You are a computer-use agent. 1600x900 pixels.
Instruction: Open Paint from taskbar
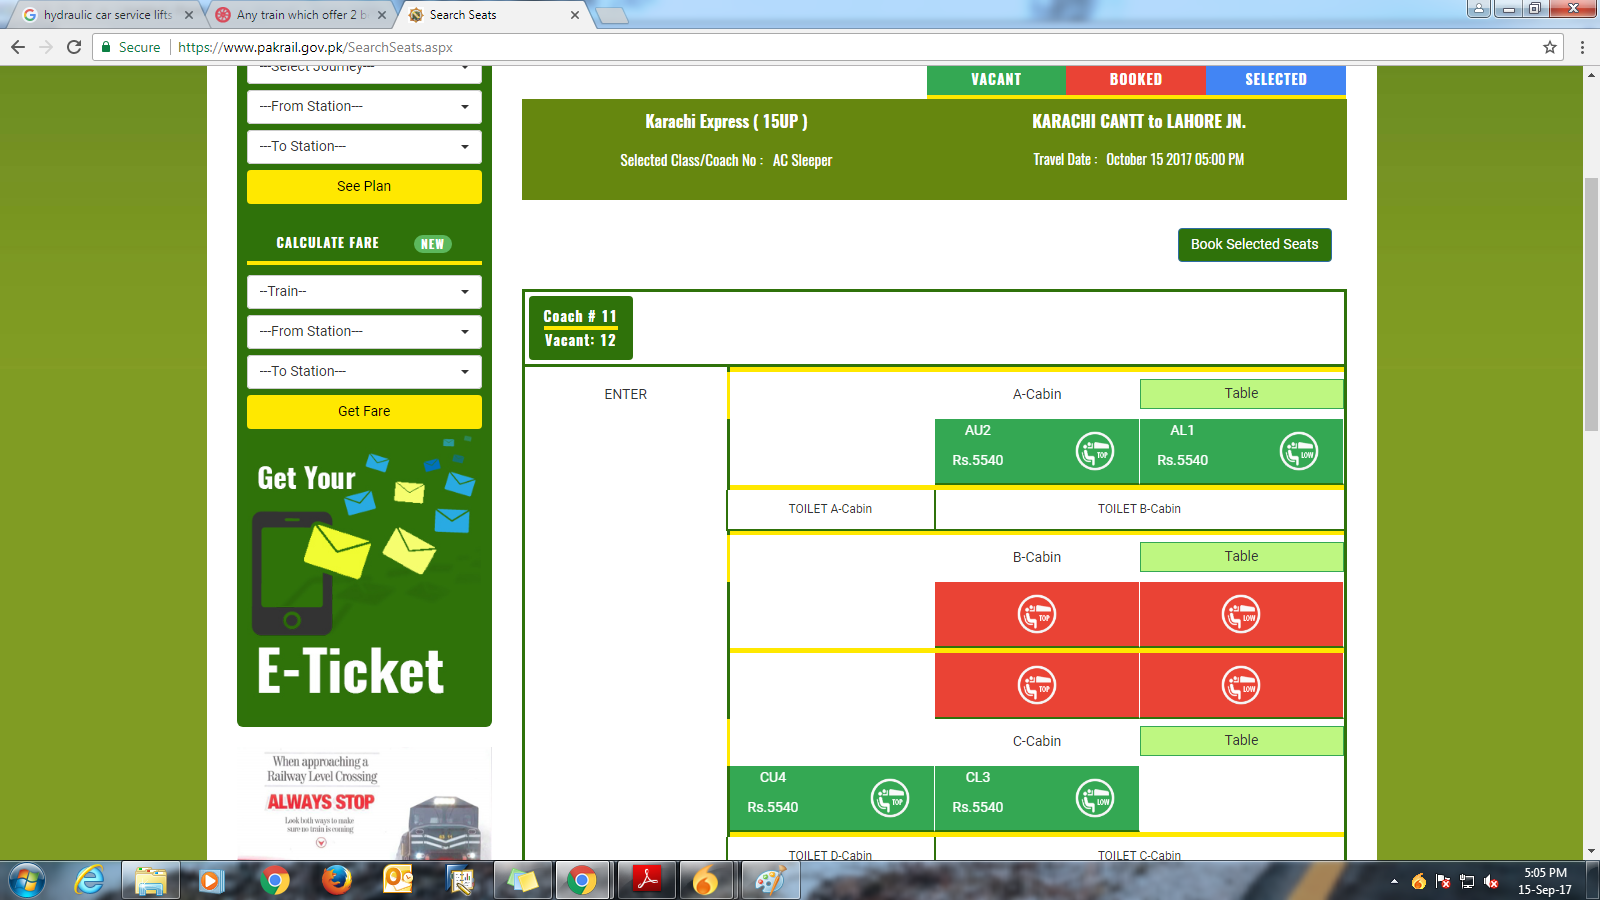(x=770, y=880)
